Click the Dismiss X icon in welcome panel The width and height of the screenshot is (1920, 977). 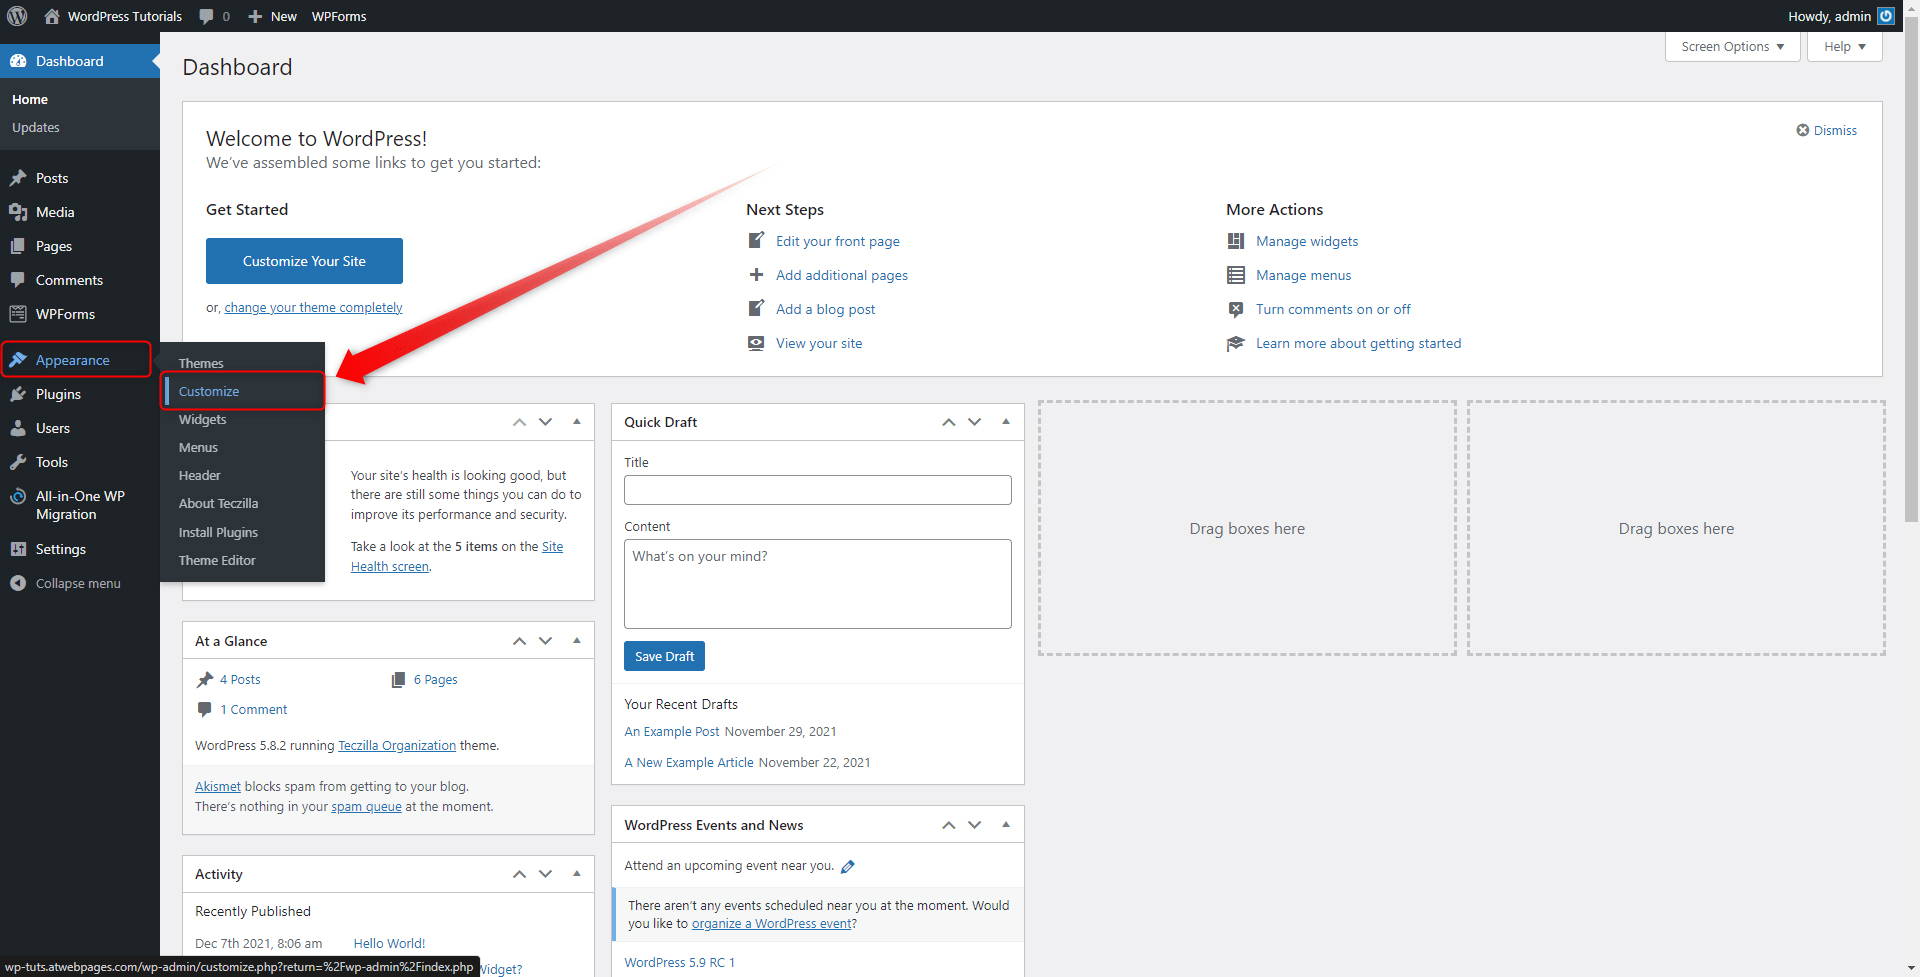(x=1802, y=130)
